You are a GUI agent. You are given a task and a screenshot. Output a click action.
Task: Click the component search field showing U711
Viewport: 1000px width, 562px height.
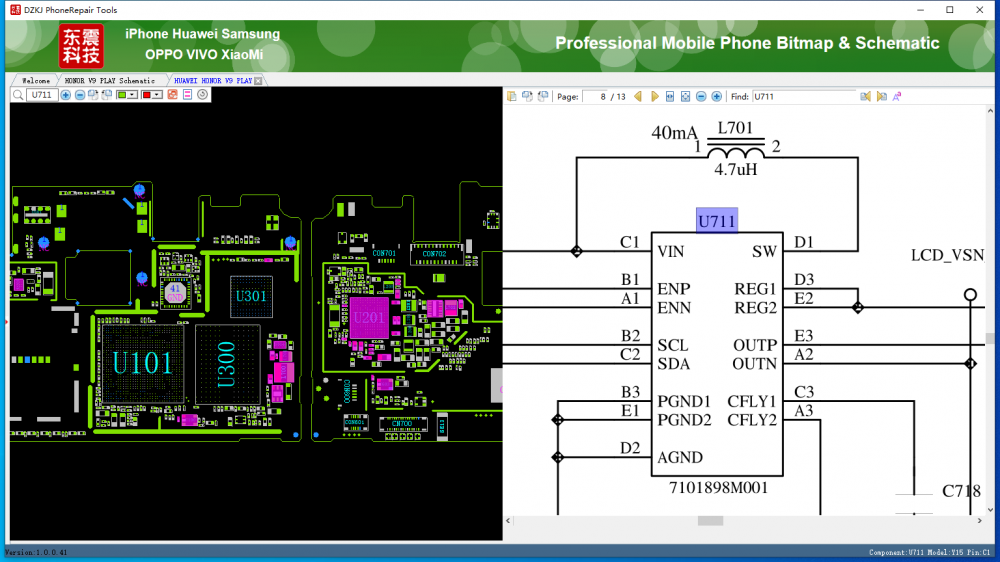(x=42, y=95)
